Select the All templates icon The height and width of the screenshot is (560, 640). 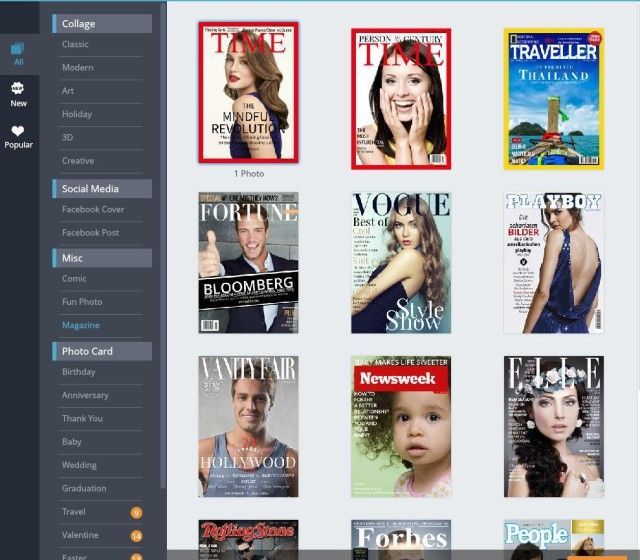click(18, 54)
